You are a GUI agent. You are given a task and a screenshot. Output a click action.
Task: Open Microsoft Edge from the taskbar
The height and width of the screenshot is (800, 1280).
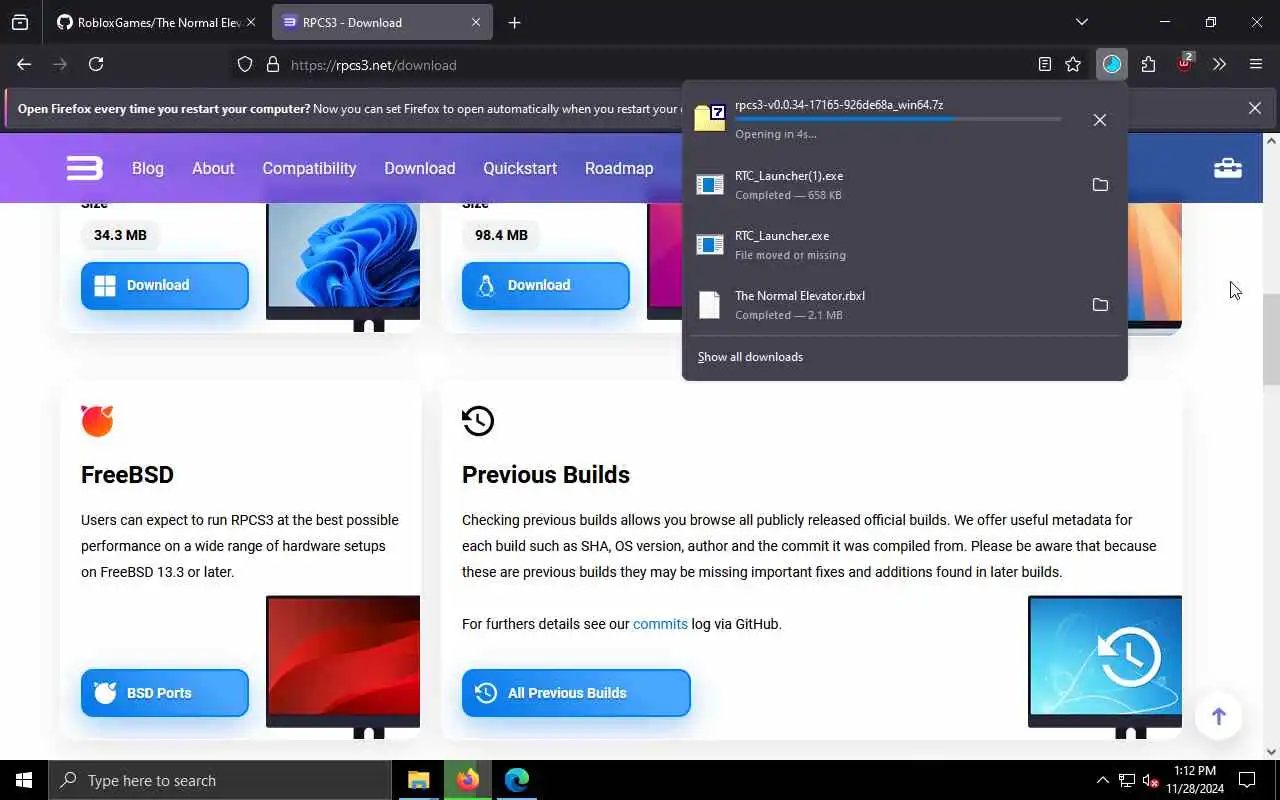[x=517, y=780]
